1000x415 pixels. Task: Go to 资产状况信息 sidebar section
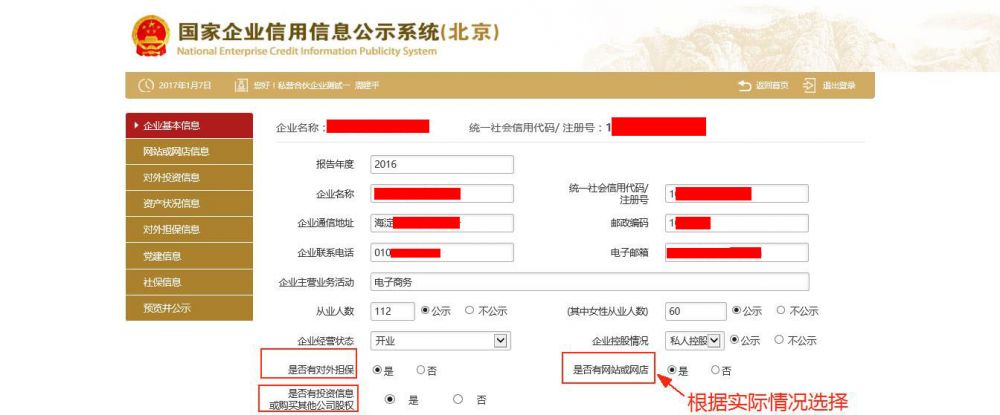point(175,204)
